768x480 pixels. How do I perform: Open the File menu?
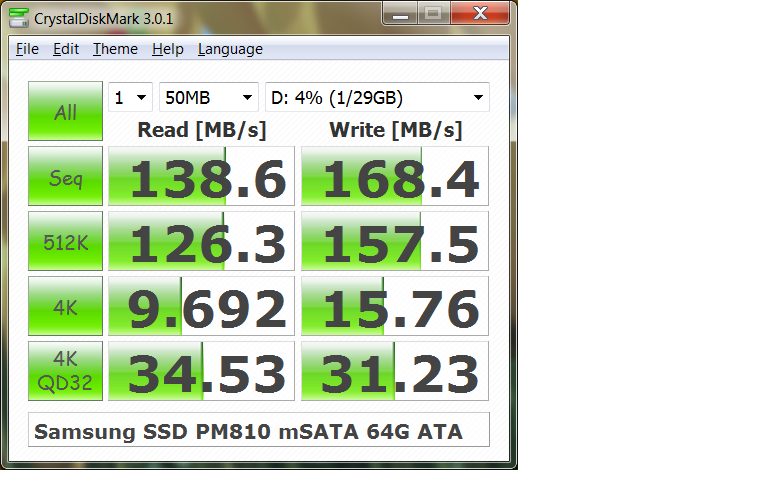(27, 49)
